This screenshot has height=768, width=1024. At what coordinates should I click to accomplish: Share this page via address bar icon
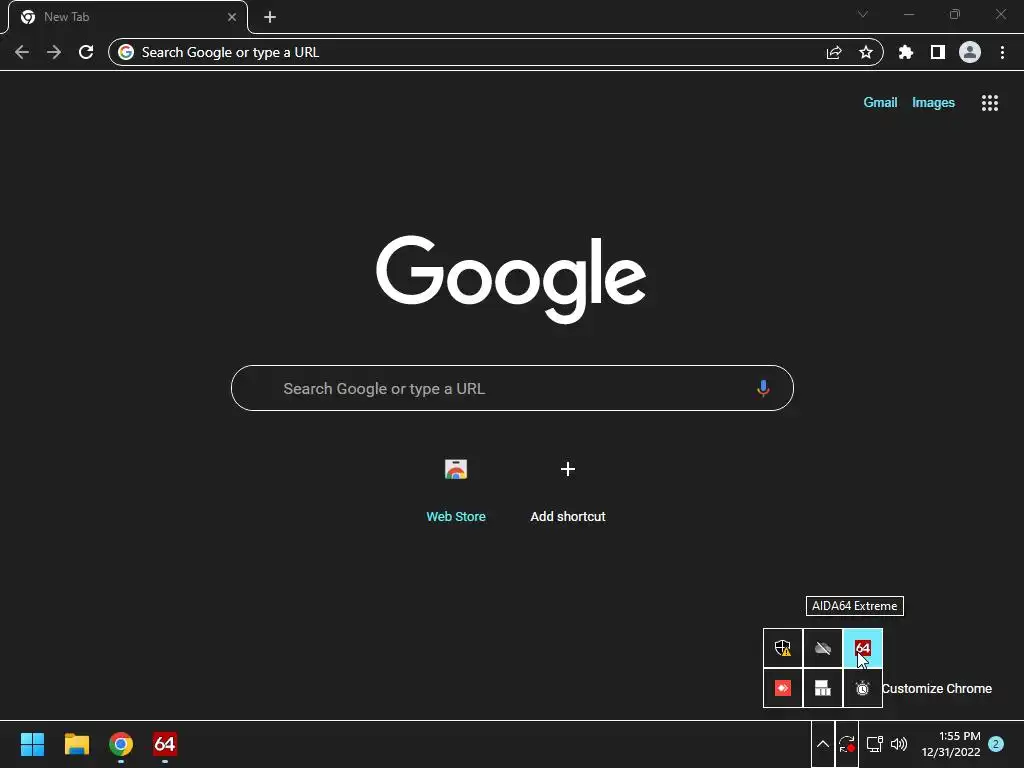click(834, 52)
